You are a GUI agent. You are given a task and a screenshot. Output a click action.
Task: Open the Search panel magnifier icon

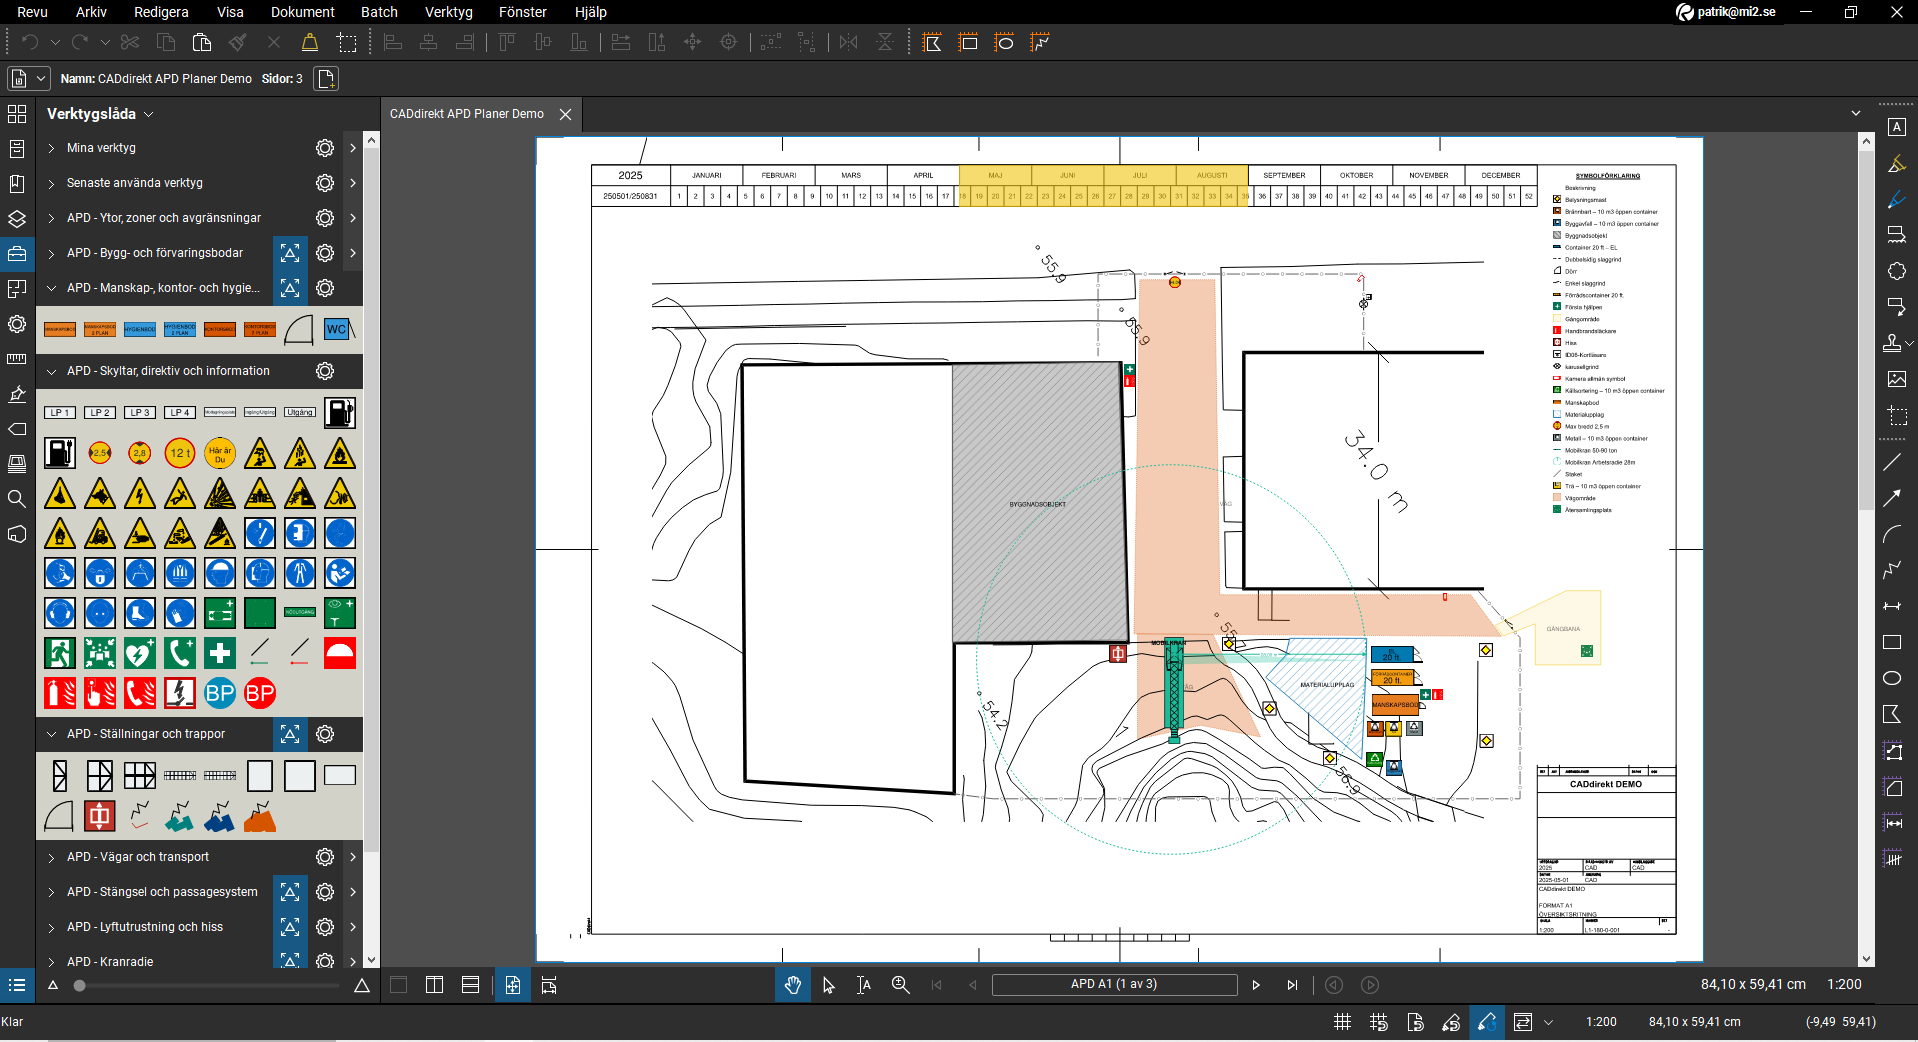17,498
